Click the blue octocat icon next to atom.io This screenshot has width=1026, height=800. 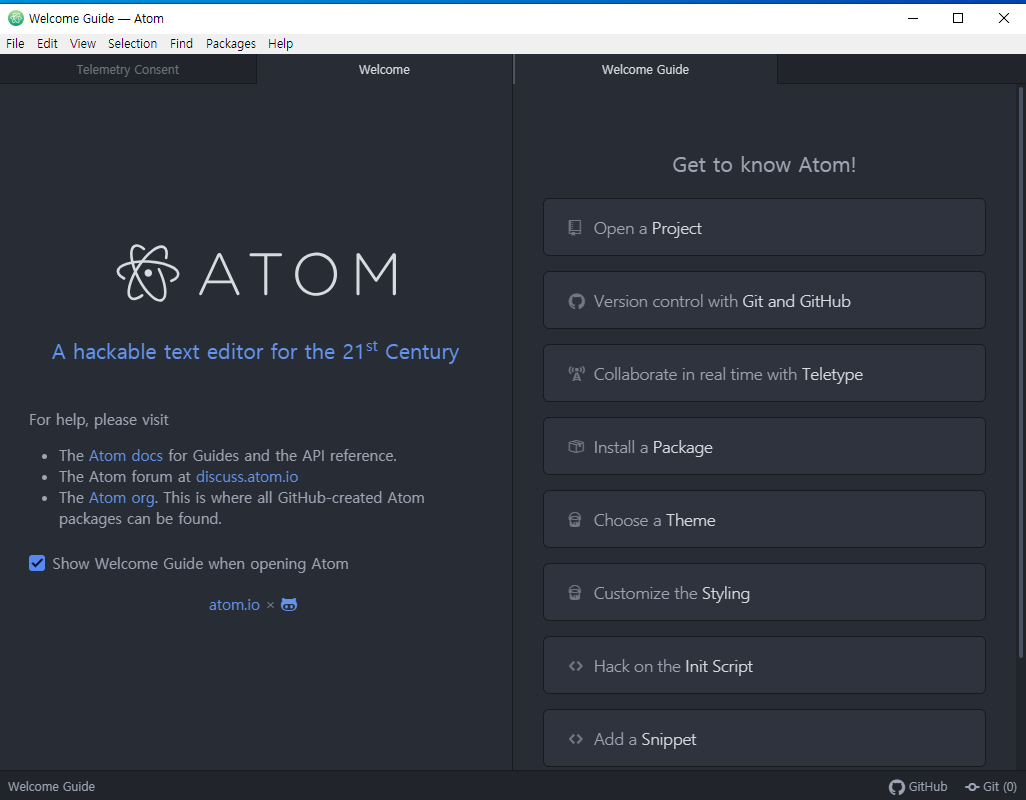pos(289,604)
